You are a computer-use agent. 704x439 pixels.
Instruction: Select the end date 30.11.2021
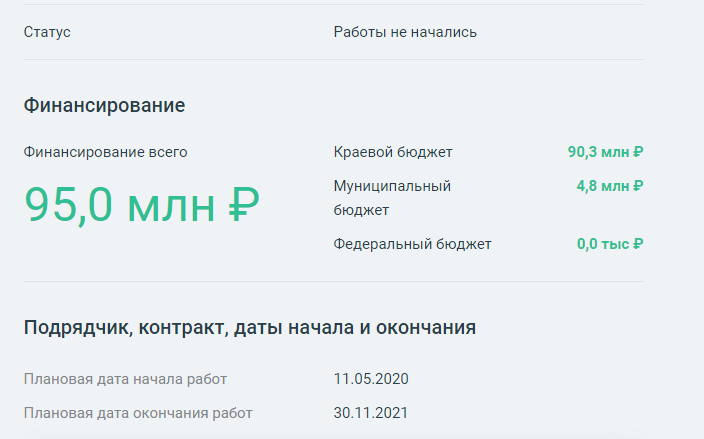[371, 412]
